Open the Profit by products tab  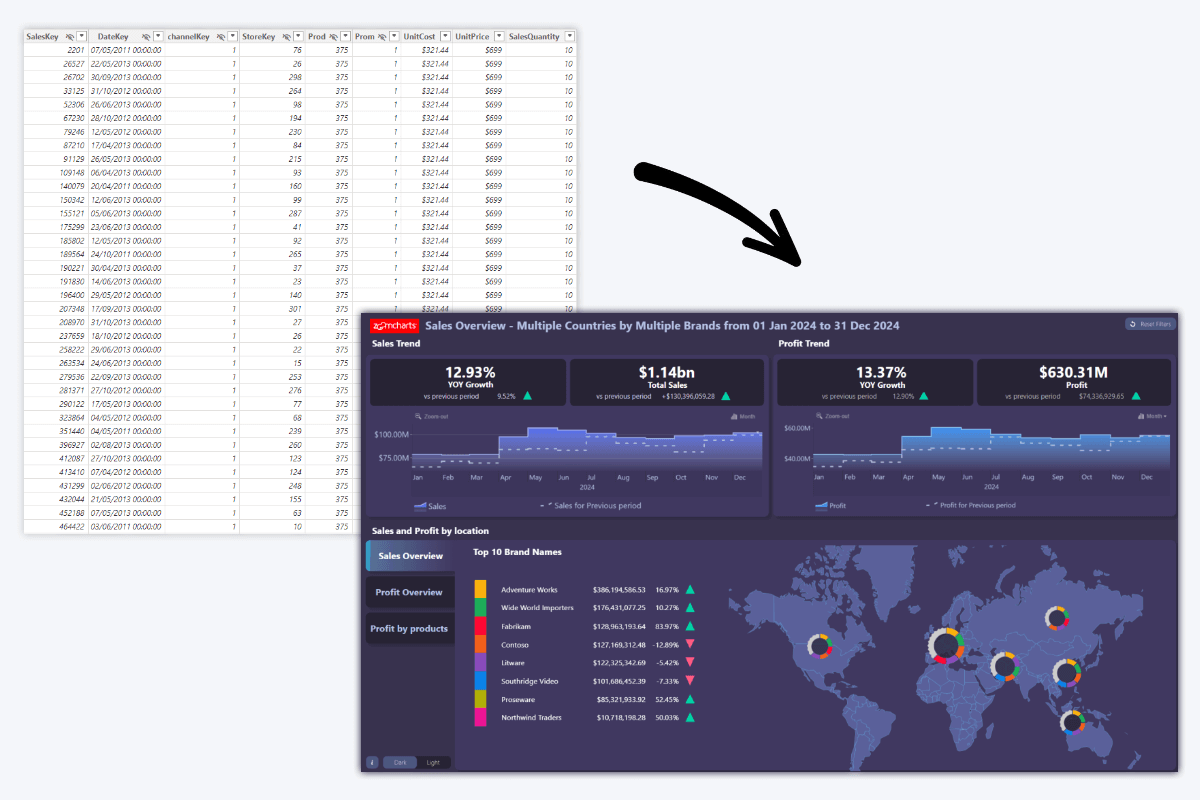coord(409,629)
